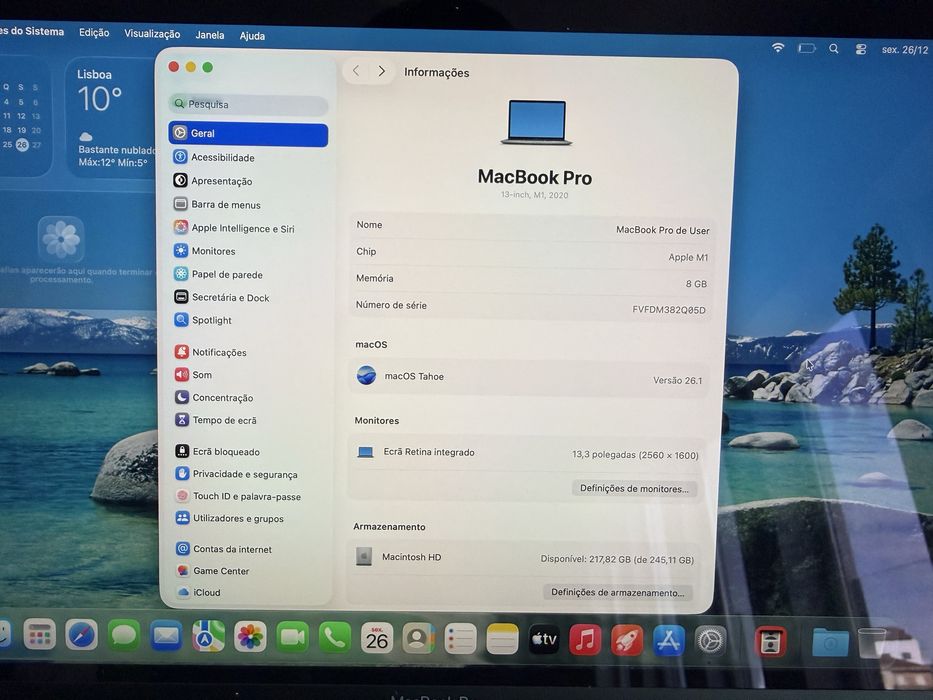Open Privacidade e segurança settings icon
The height and width of the screenshot is (700, 933).
[182, 473]
